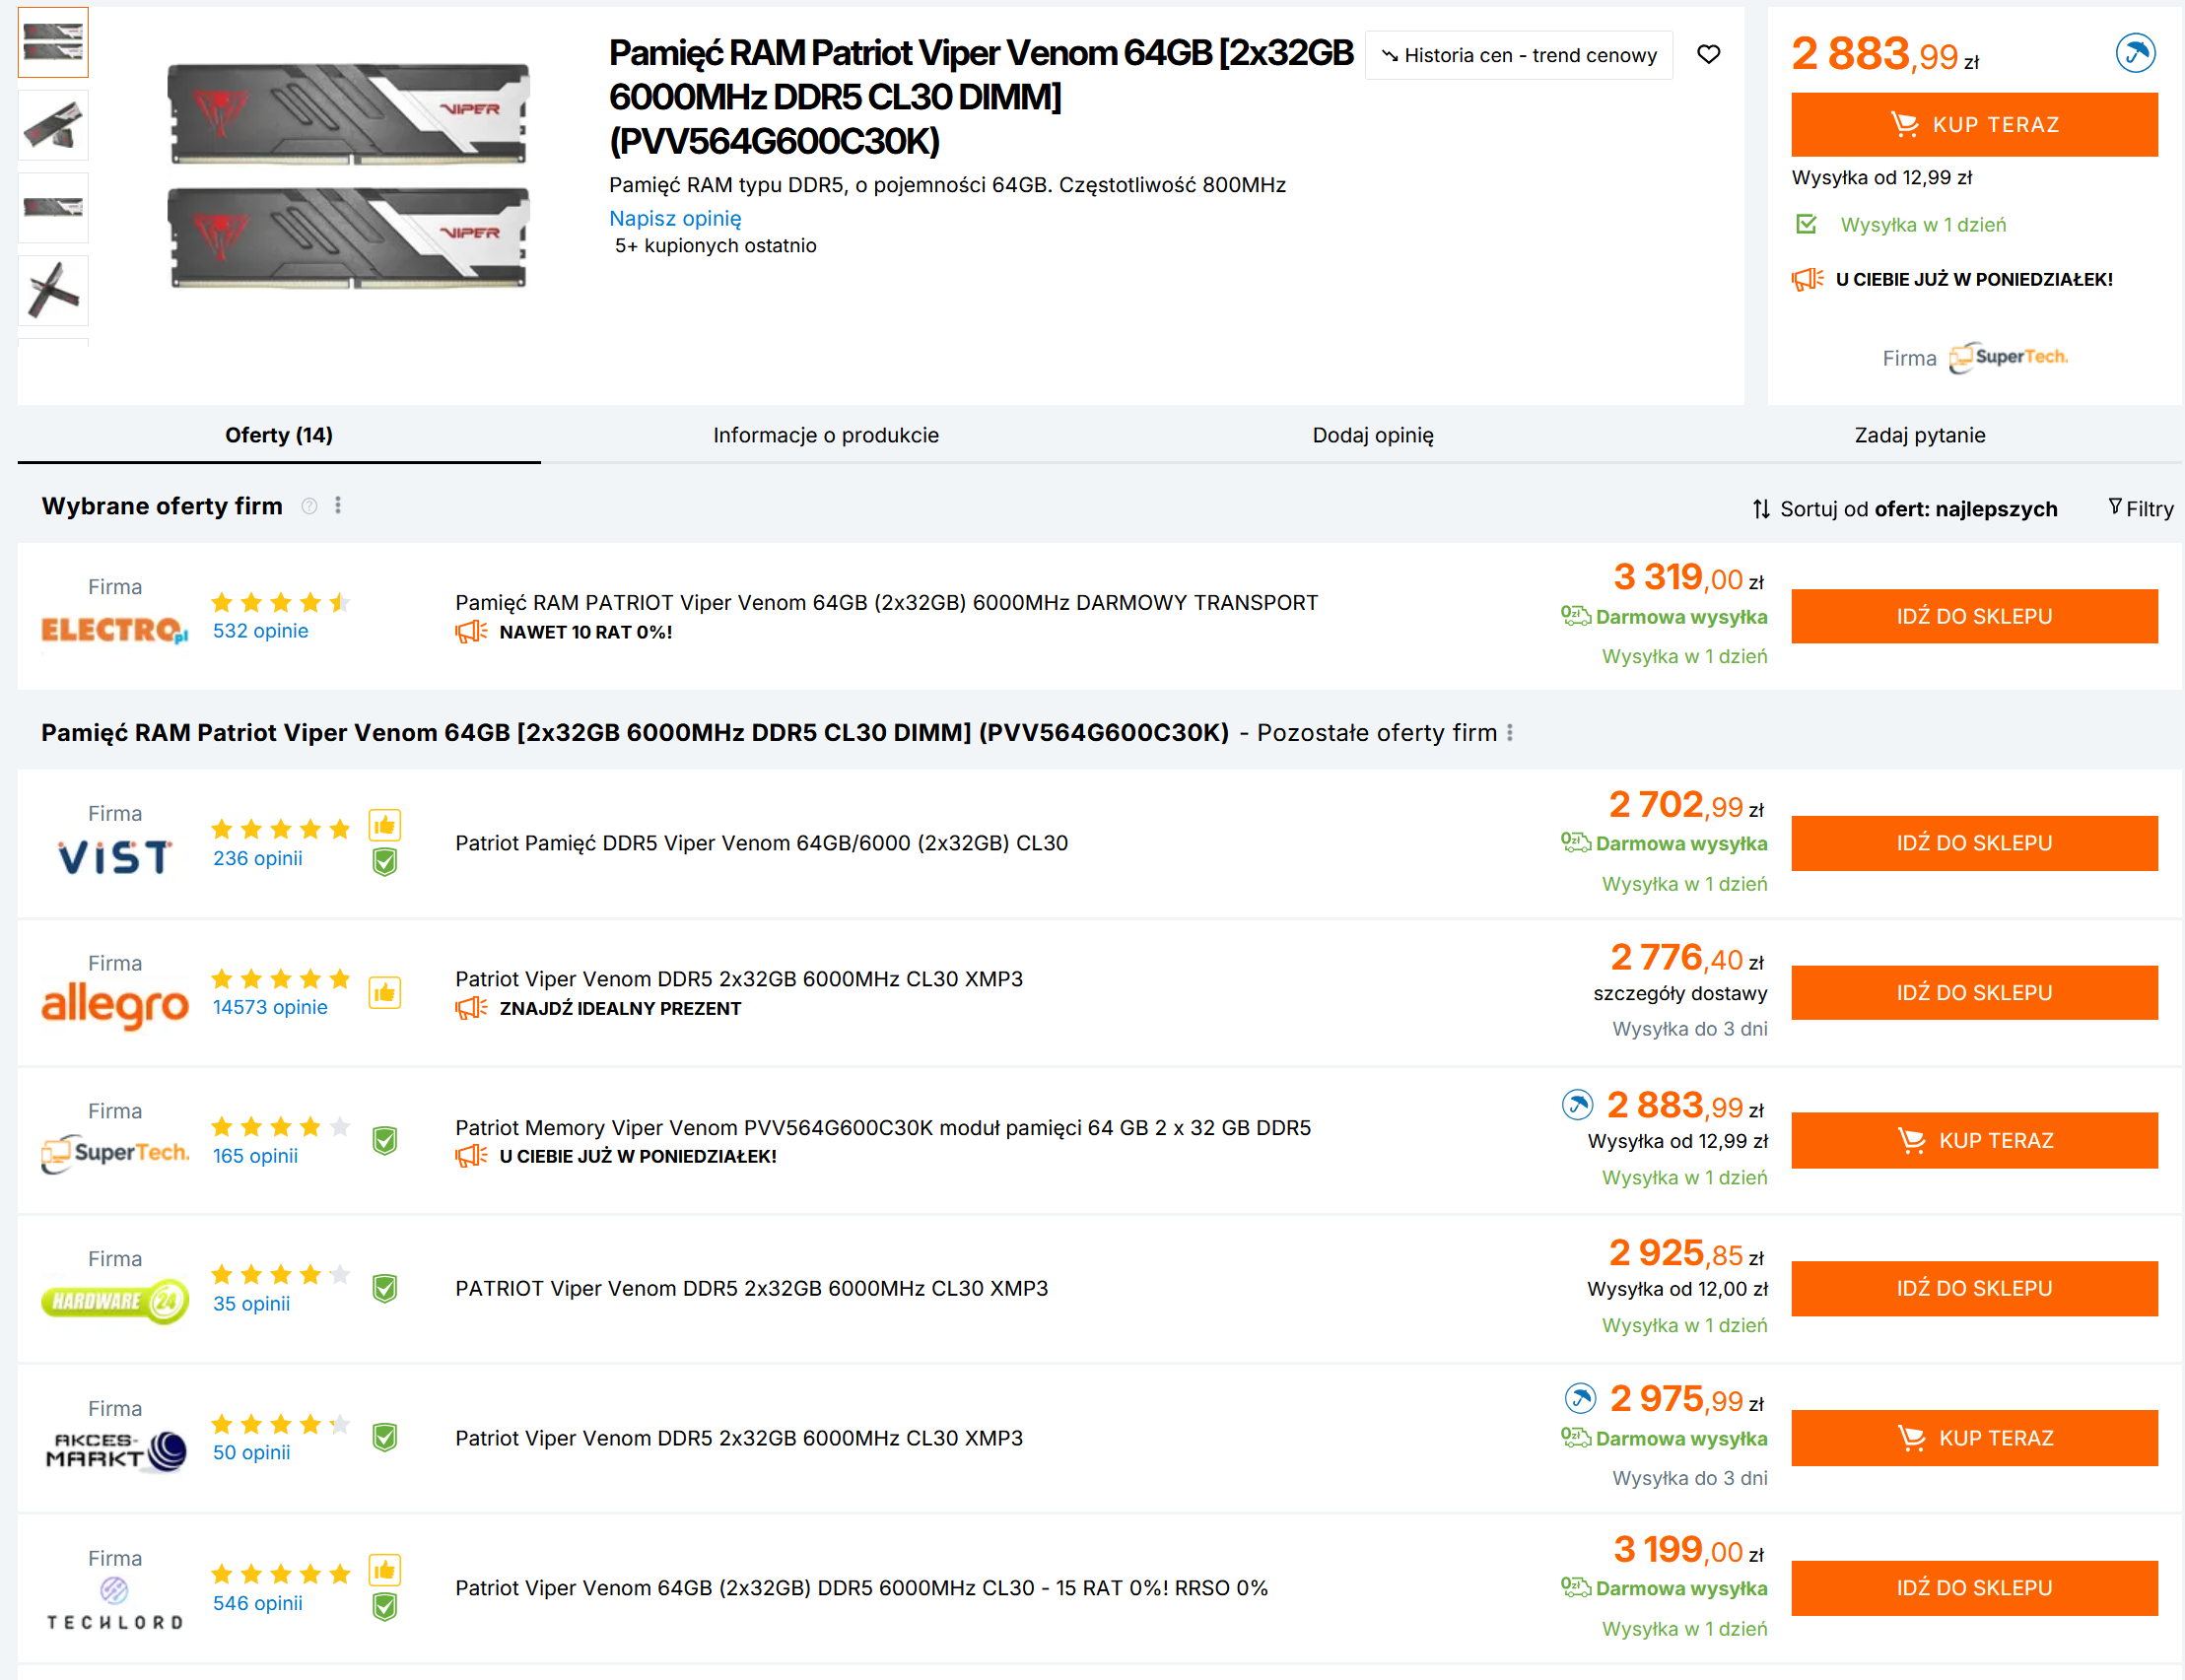Click the green shield badge for Techlord
Viewport: 2185px width, 1680px height.
click(384, 1606)
